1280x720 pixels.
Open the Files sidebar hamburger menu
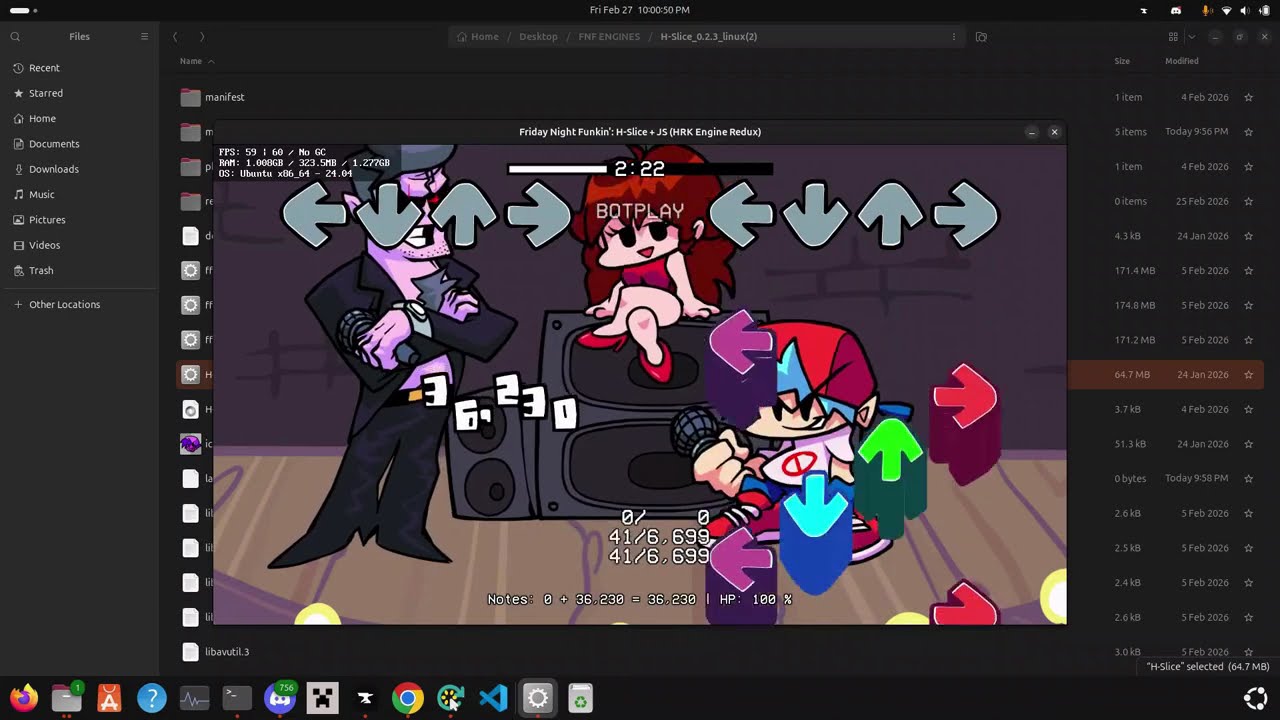tap(144, 36)
